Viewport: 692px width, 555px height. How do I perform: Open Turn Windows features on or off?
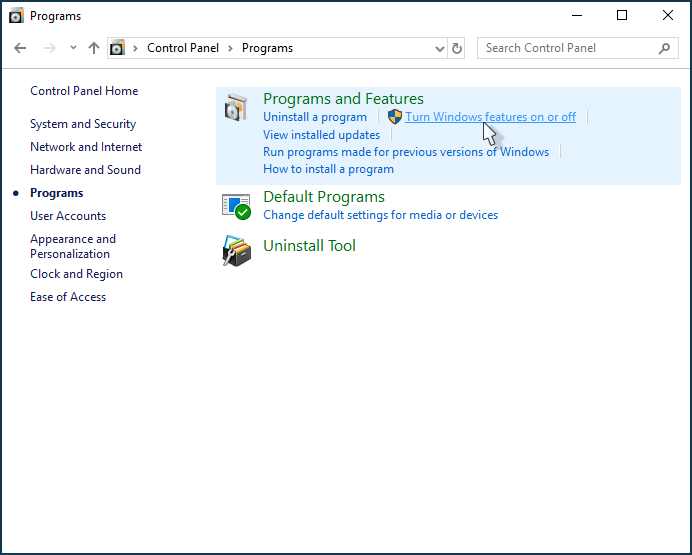pyautogui.click(x=490, y=117)
